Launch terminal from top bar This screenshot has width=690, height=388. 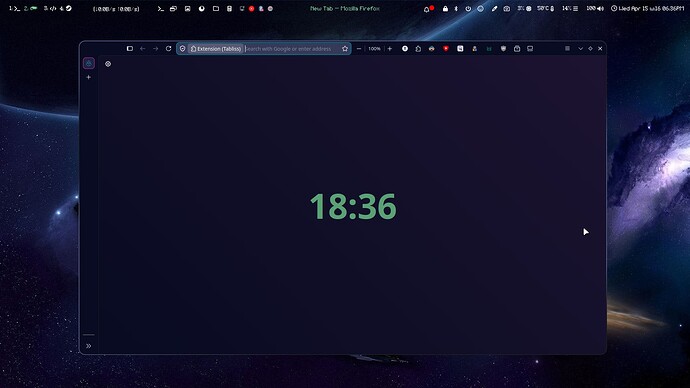(x=161, y=8)
